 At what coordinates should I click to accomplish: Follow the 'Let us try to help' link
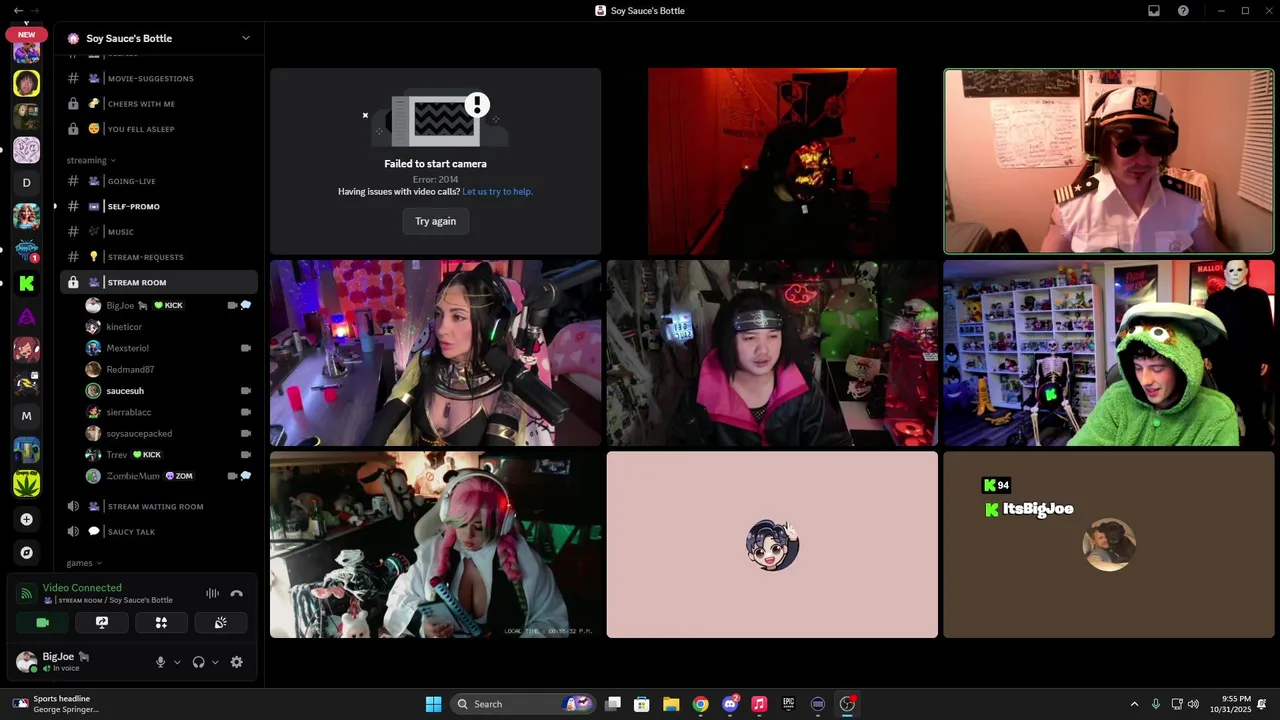pos(497,191)
